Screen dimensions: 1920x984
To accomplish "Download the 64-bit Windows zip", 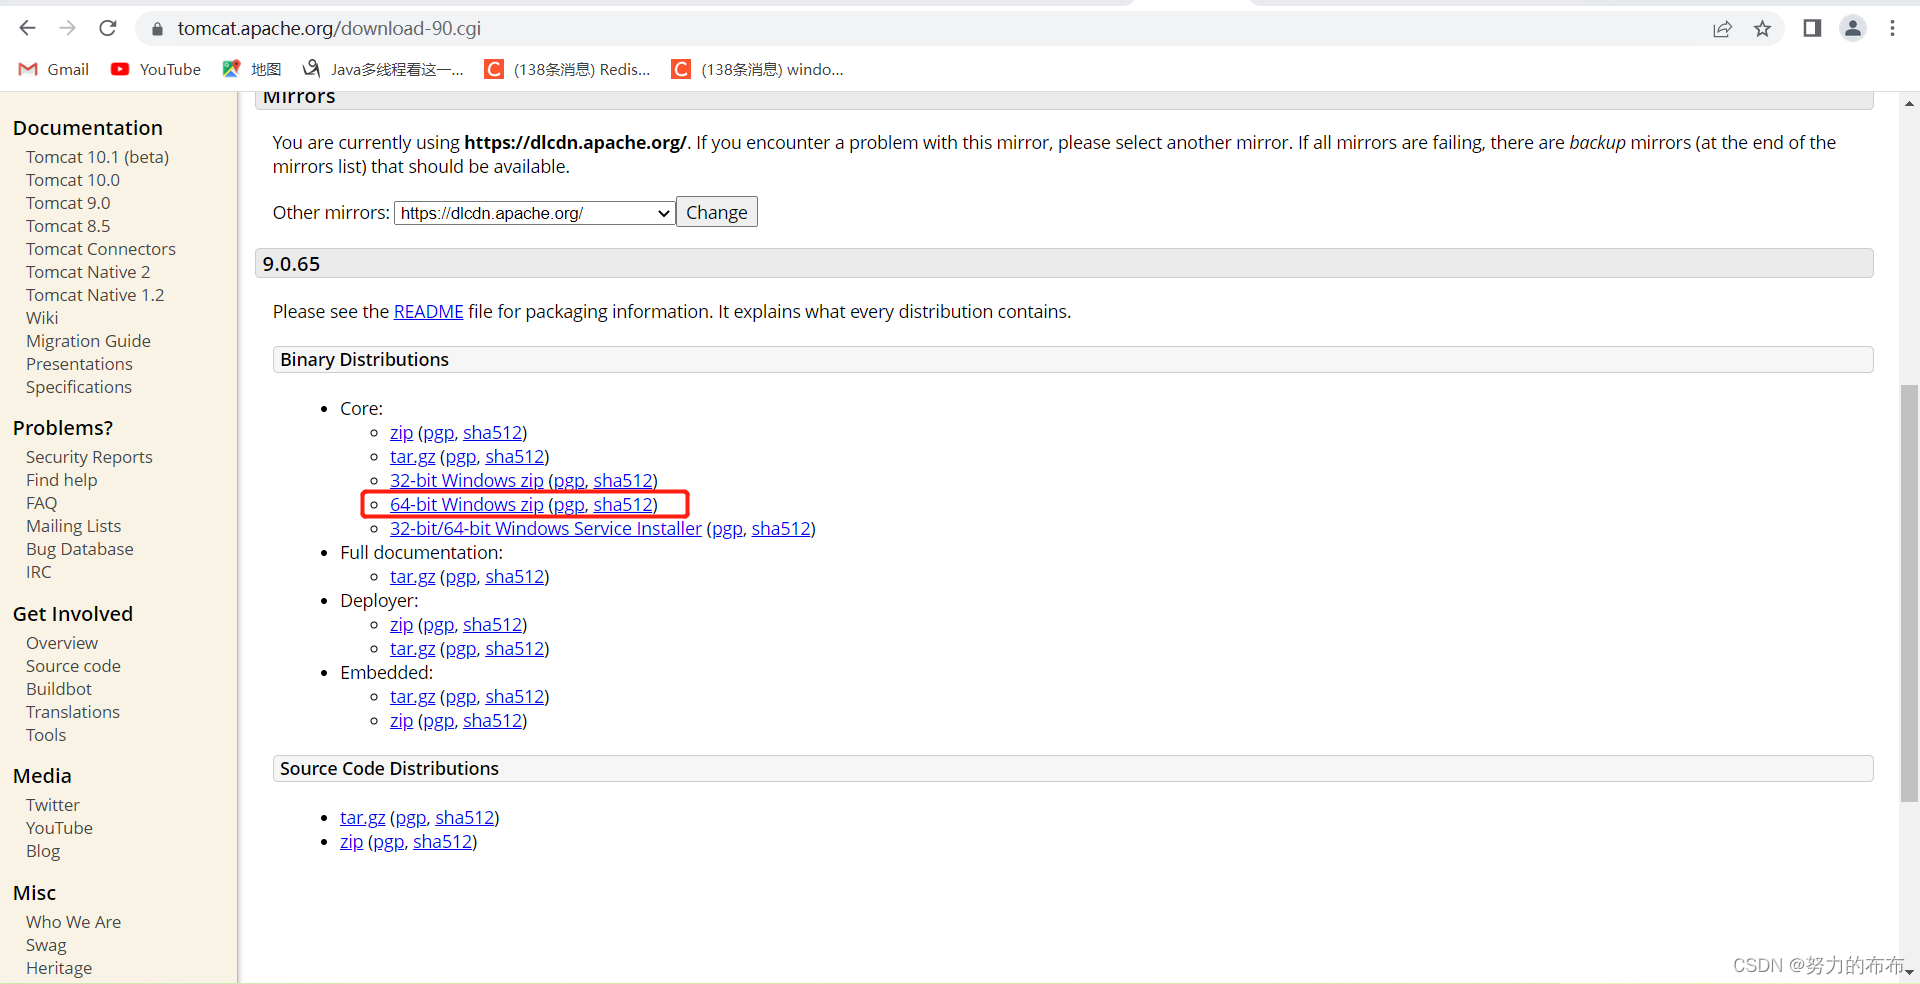I will [x=466, y=505].
